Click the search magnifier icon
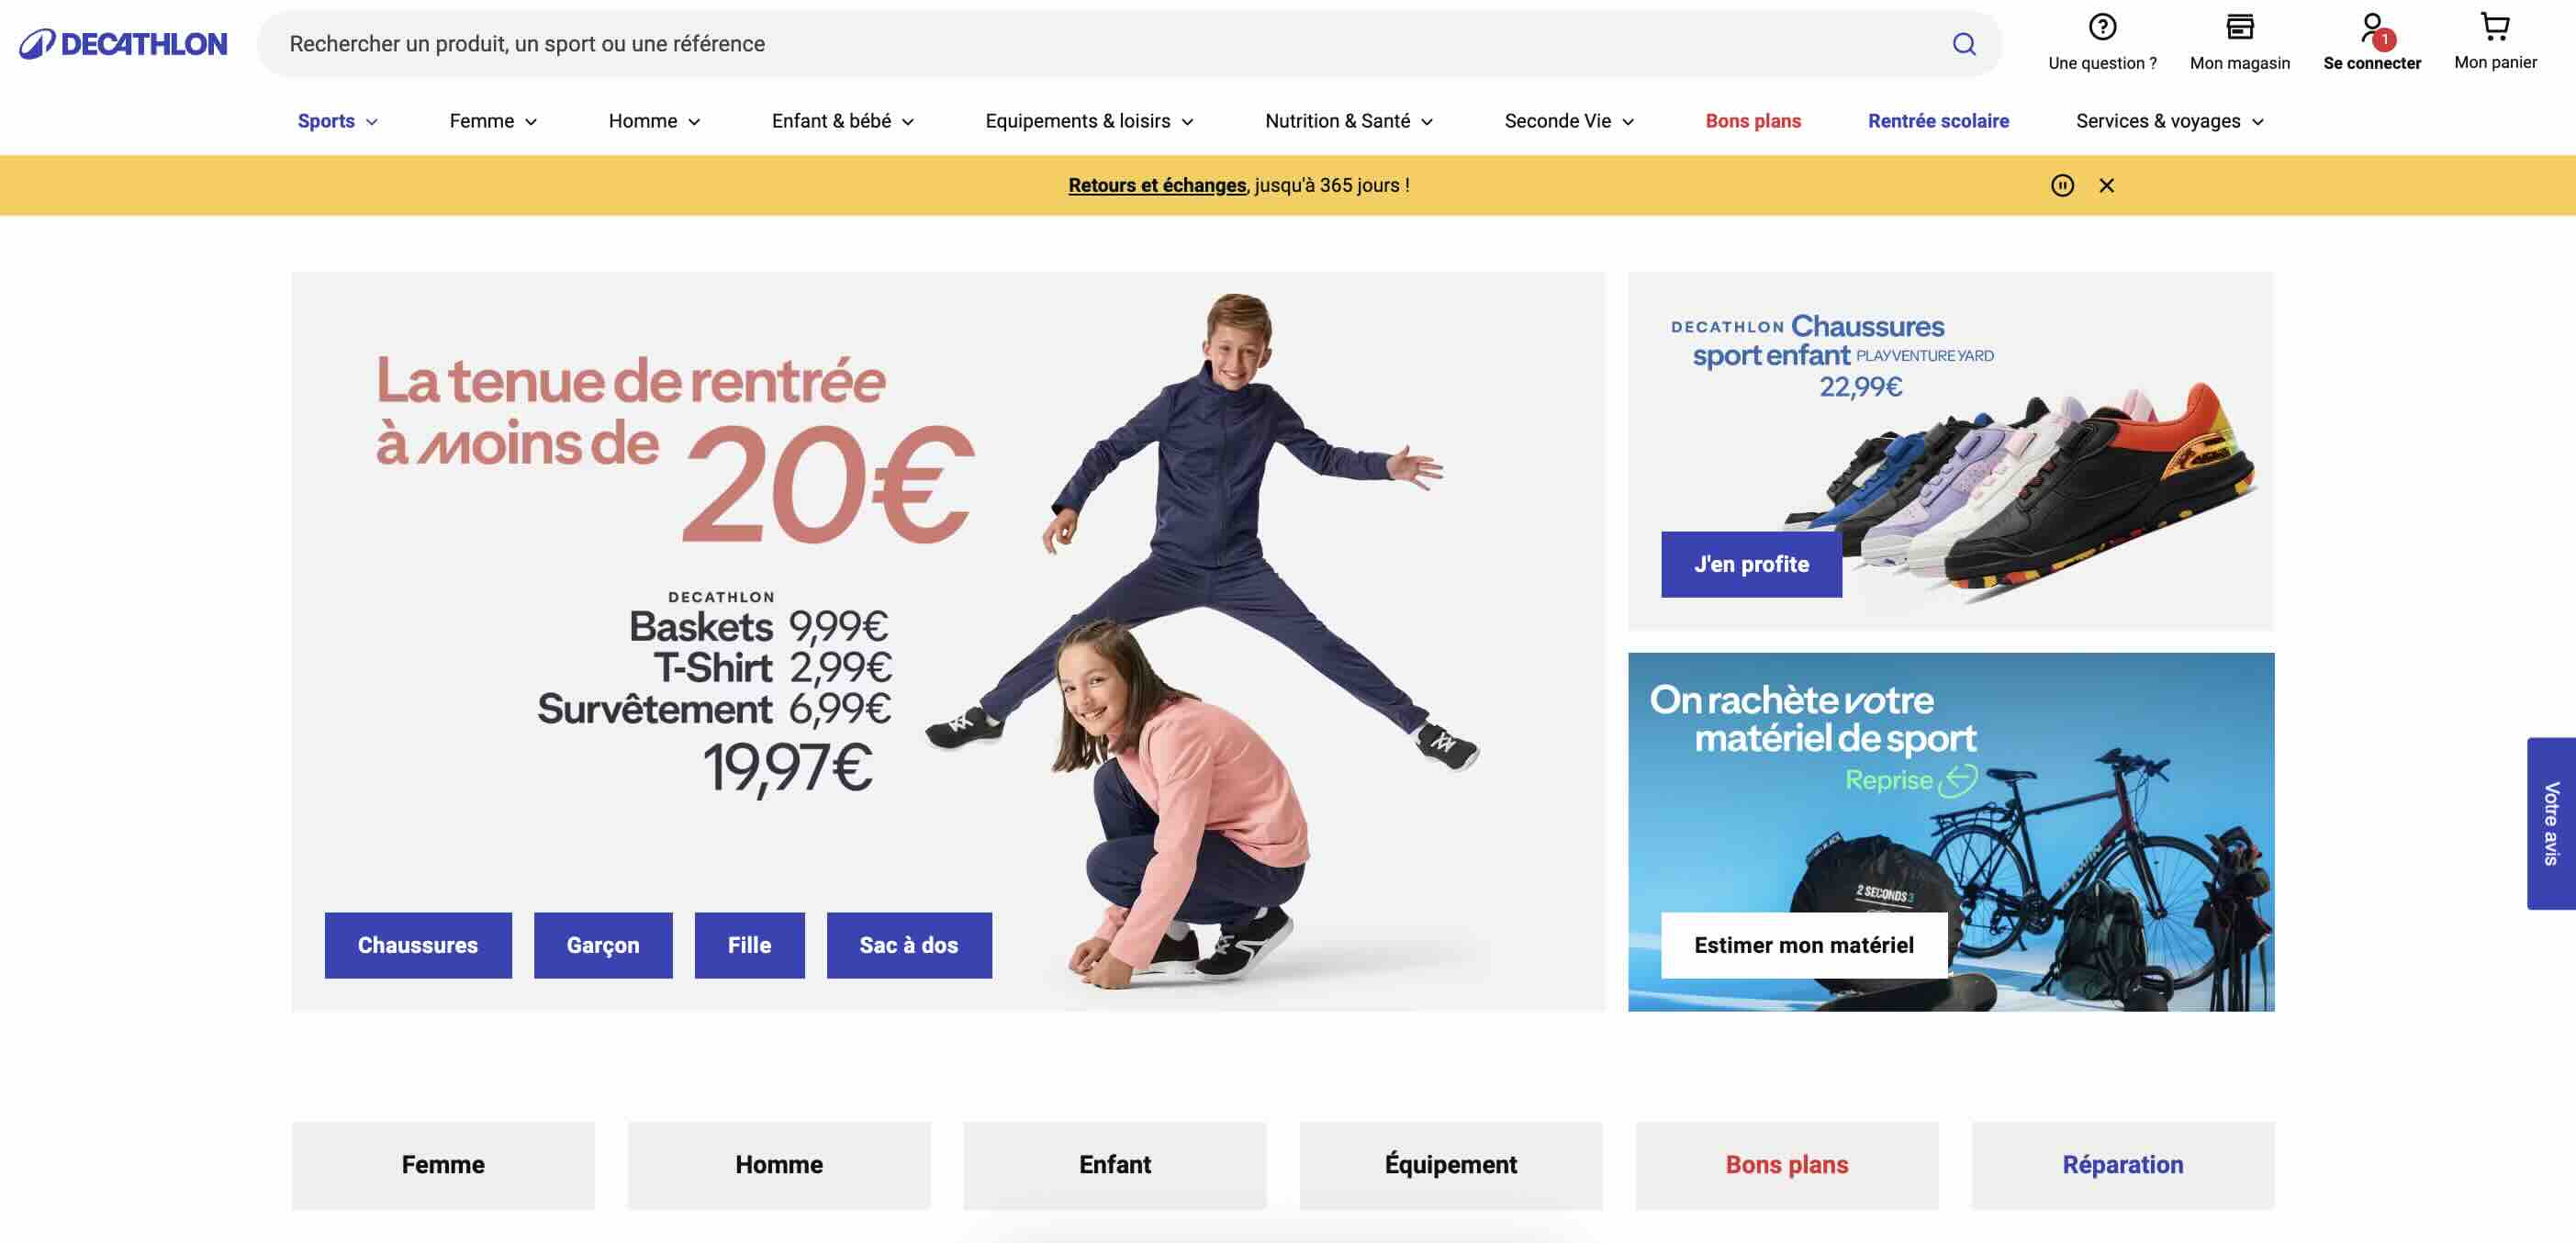2576x1243 pixels. [1964, 44]
